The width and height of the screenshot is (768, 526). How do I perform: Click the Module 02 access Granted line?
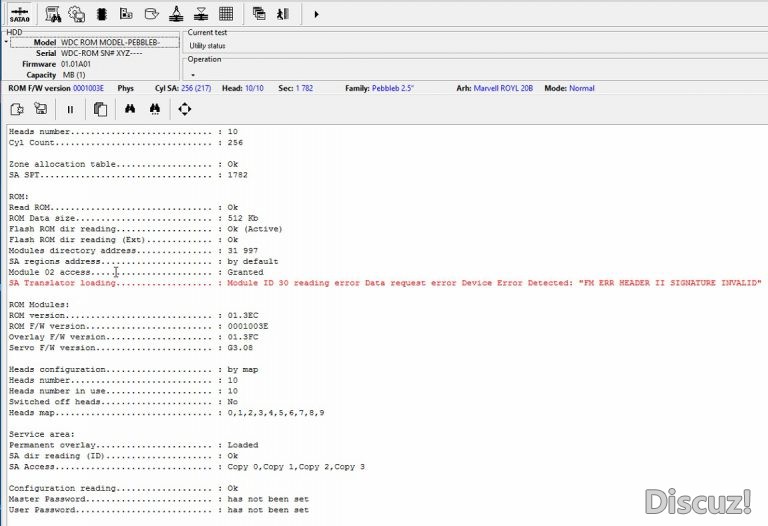tap(136, 272)
